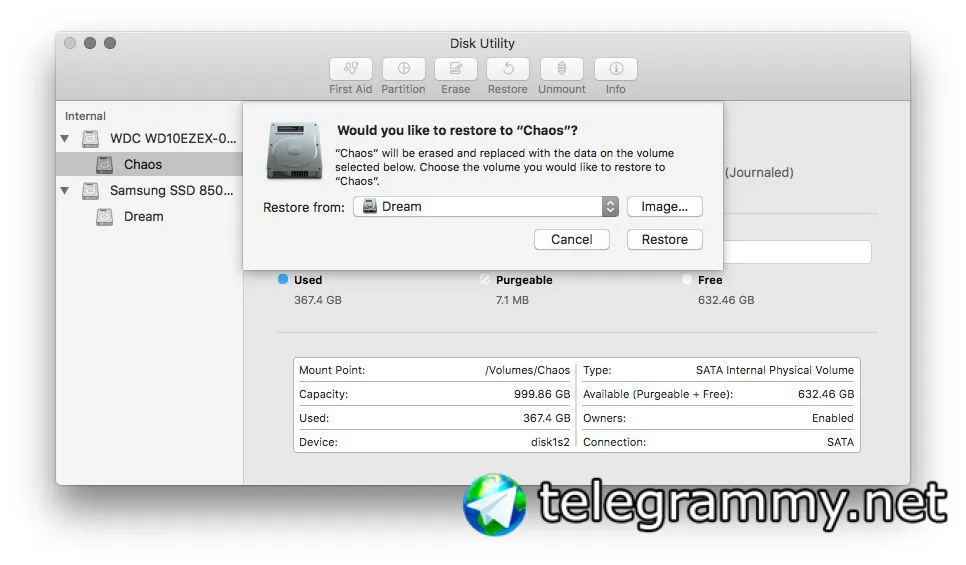Click the blue Used color dot
Image resolution: width=966 pixels, height=565 pixels.
click(x=283, y=279)
